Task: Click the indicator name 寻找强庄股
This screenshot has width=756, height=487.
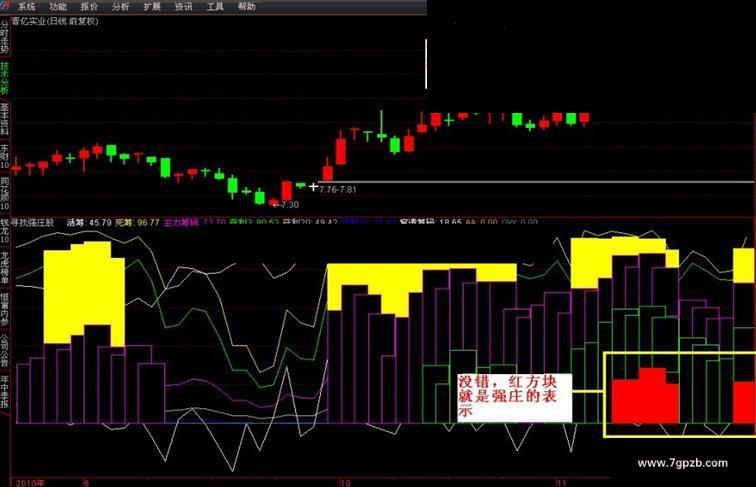Action: pyautogui.click(x=33, y=223)
